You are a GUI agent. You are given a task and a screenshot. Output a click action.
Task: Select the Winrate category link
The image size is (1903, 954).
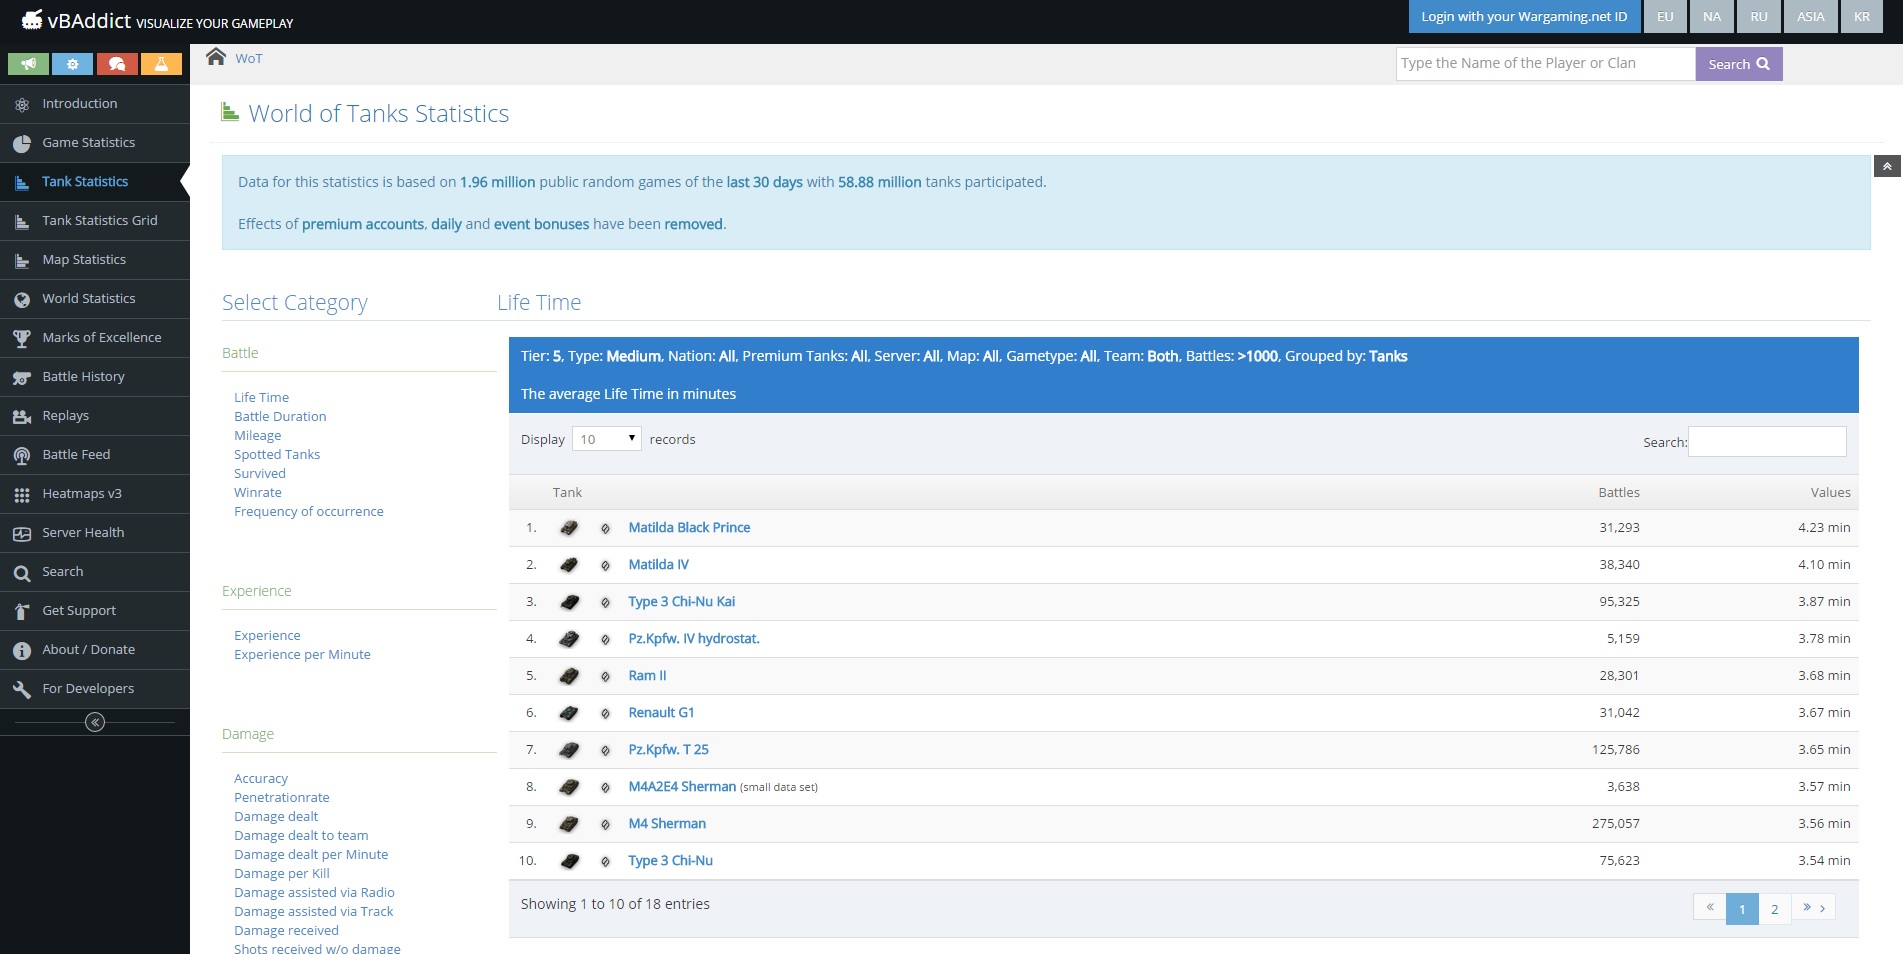pos(258,493)
